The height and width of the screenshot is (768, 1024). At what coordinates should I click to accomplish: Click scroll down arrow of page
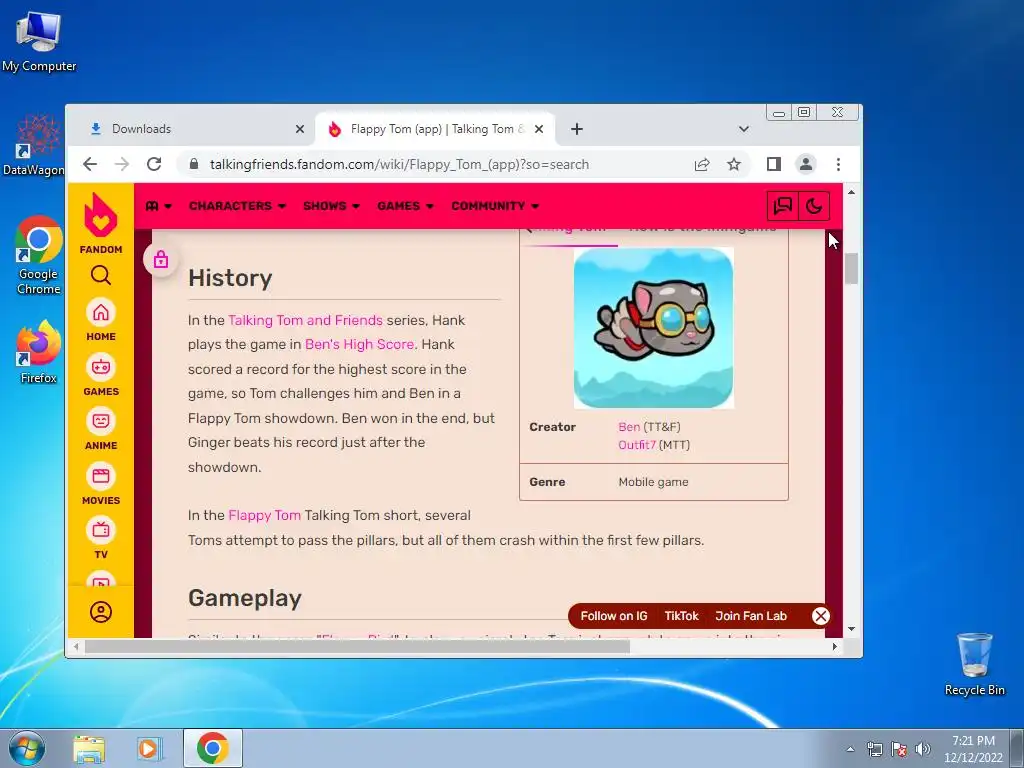coord(851,629)
